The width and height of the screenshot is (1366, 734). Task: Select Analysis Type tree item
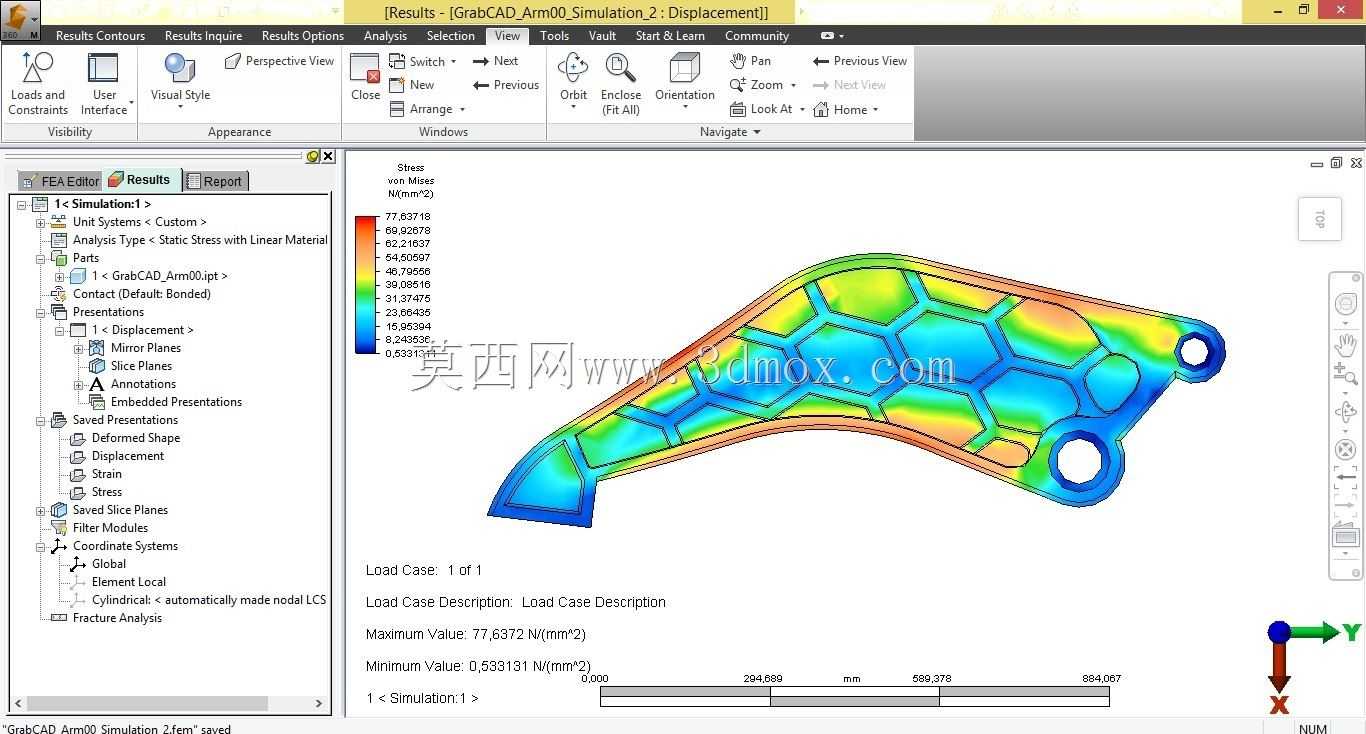[x=189, y=240]
